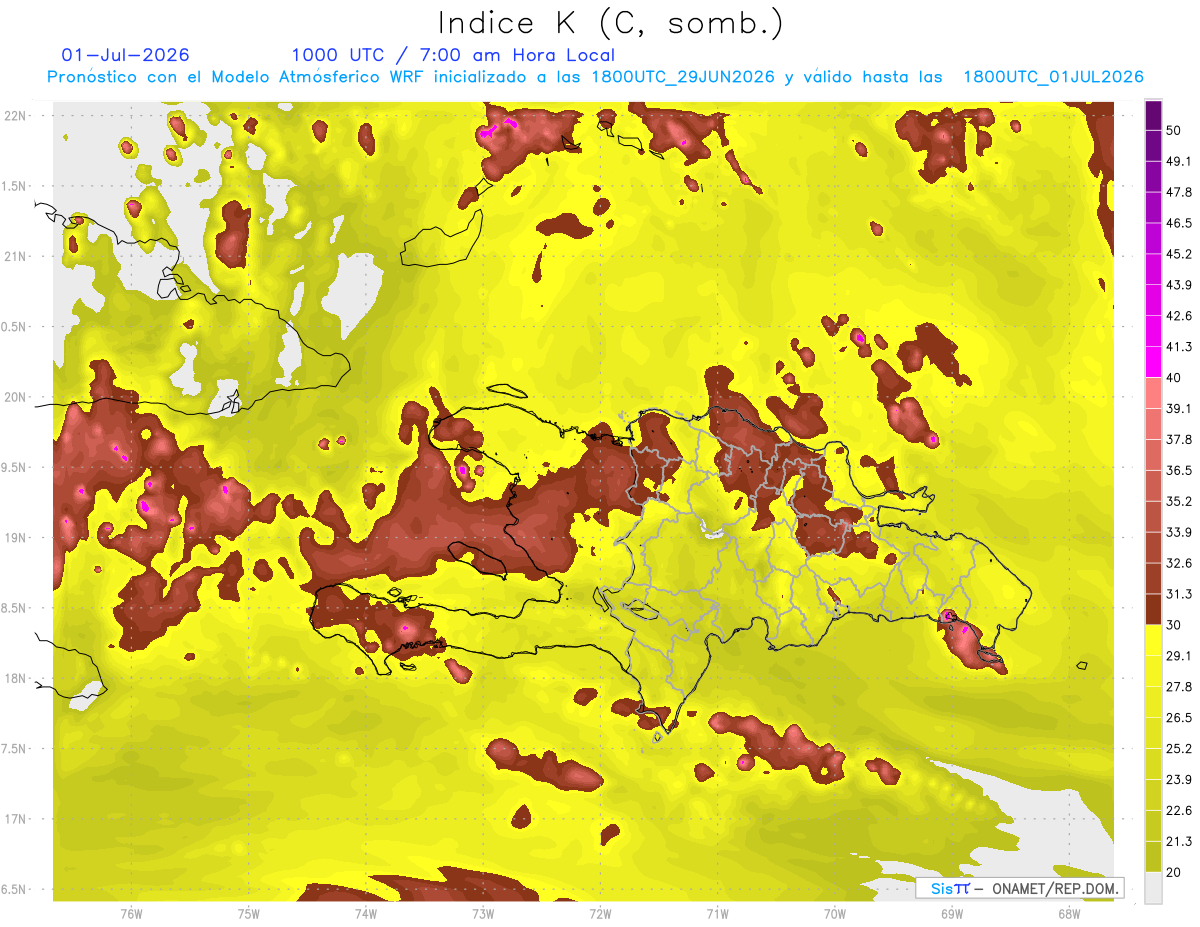Viewport: 1200px width, 927px height.
Task: Click the '70W' longitude label
Action: point(835,914)
